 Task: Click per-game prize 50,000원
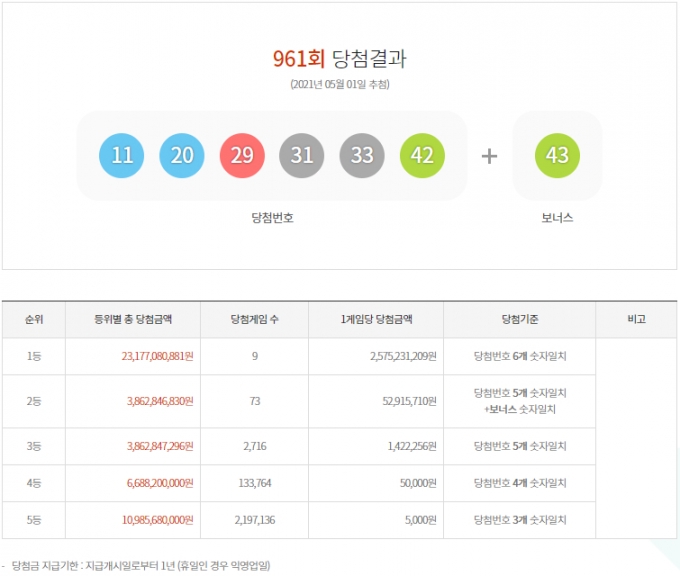point(418,483)
